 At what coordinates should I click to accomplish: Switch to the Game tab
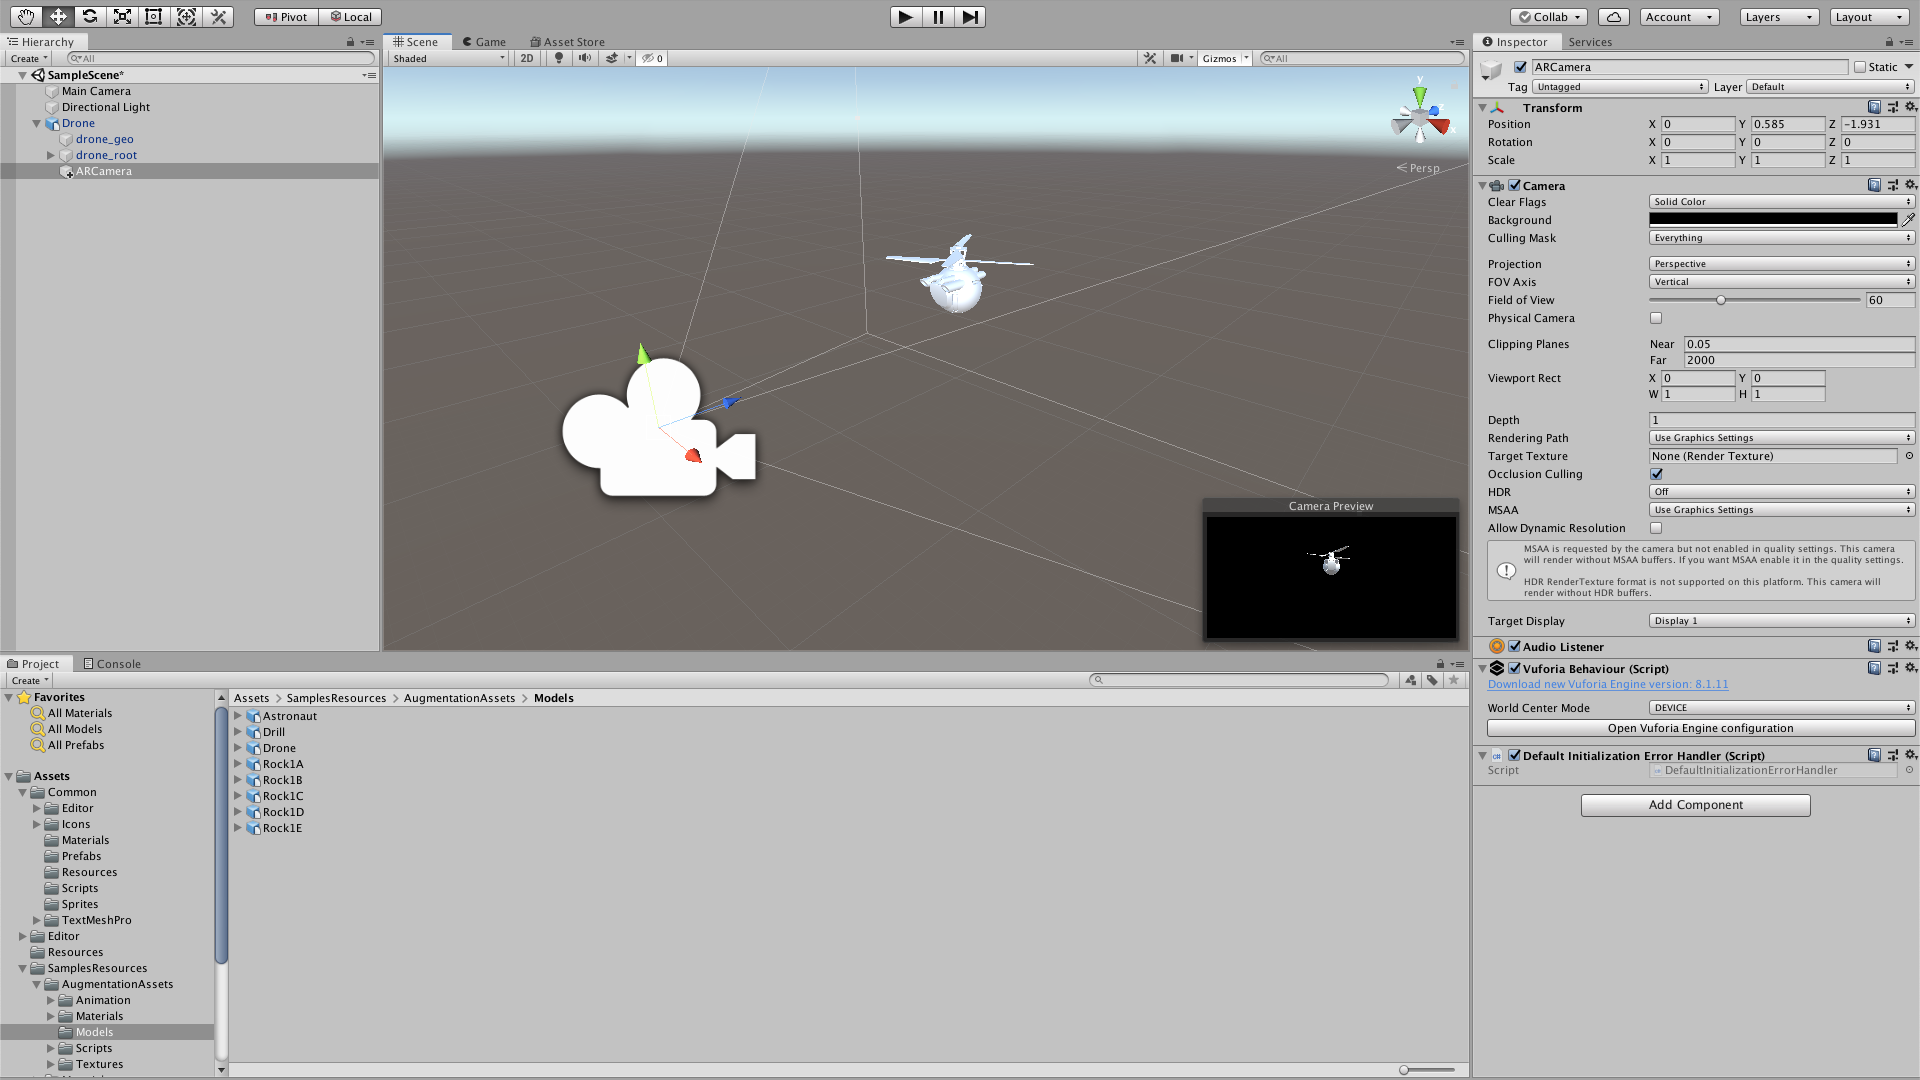click(484, 42)
